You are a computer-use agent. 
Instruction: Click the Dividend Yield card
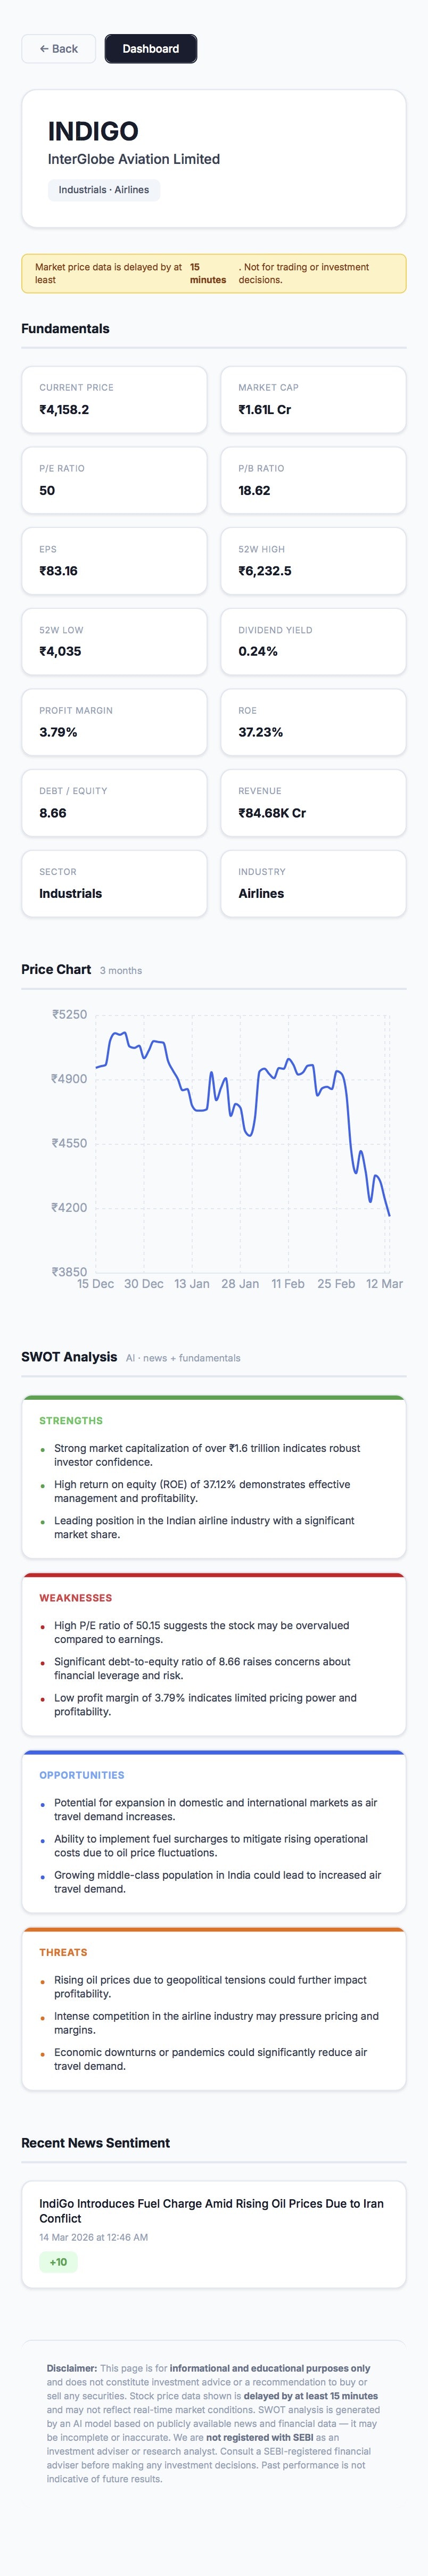(314, 642)
